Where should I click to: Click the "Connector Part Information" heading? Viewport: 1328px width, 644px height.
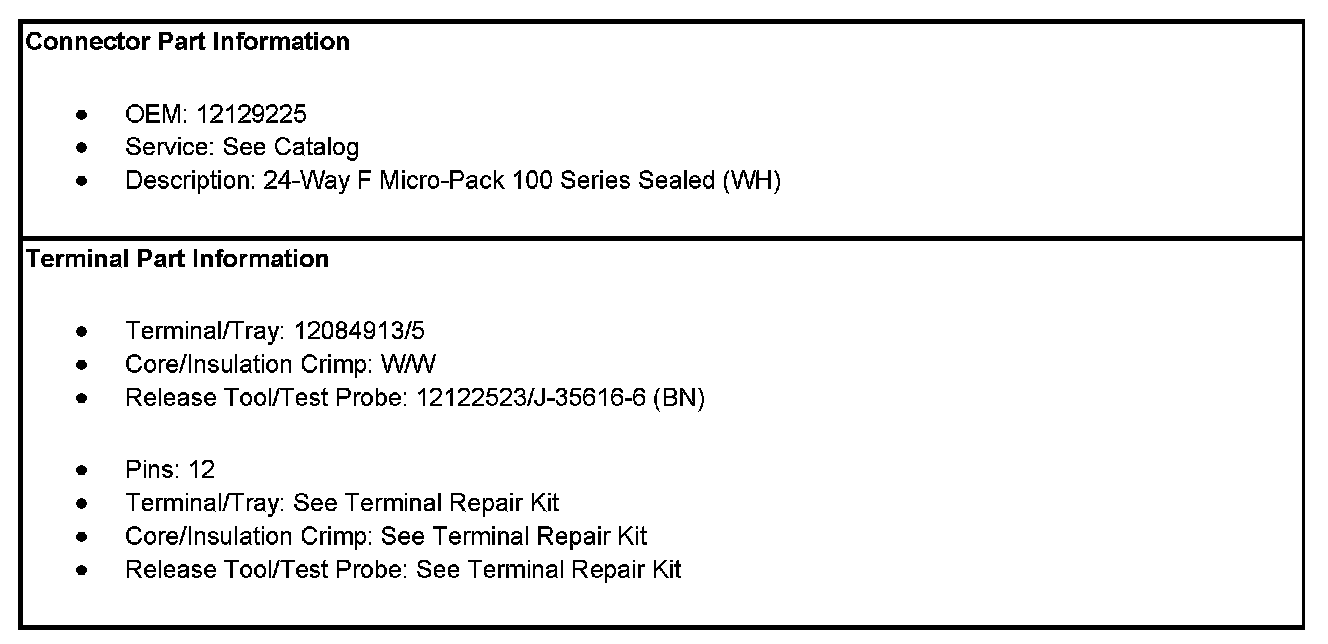pos(187,42)
